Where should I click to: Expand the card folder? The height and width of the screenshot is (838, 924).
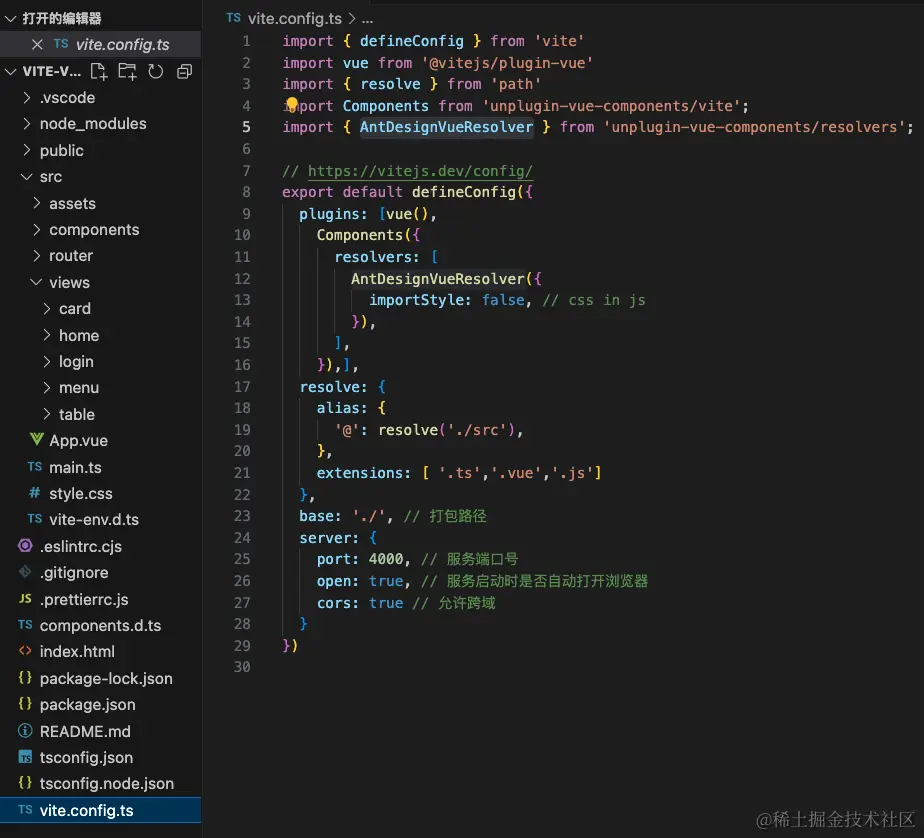tap(47, 308)
